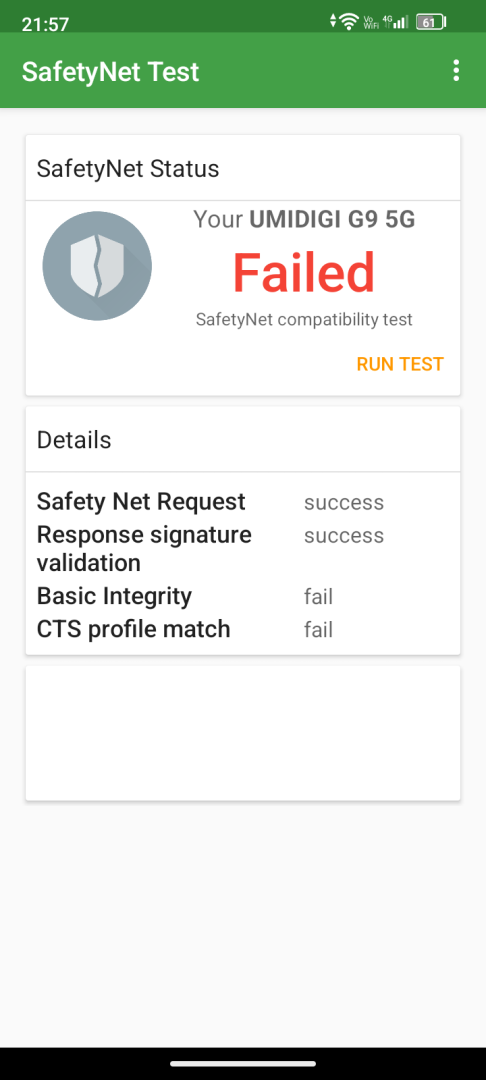
Task: Tap the battery level indicator
Action: click(x=431, y=22)
